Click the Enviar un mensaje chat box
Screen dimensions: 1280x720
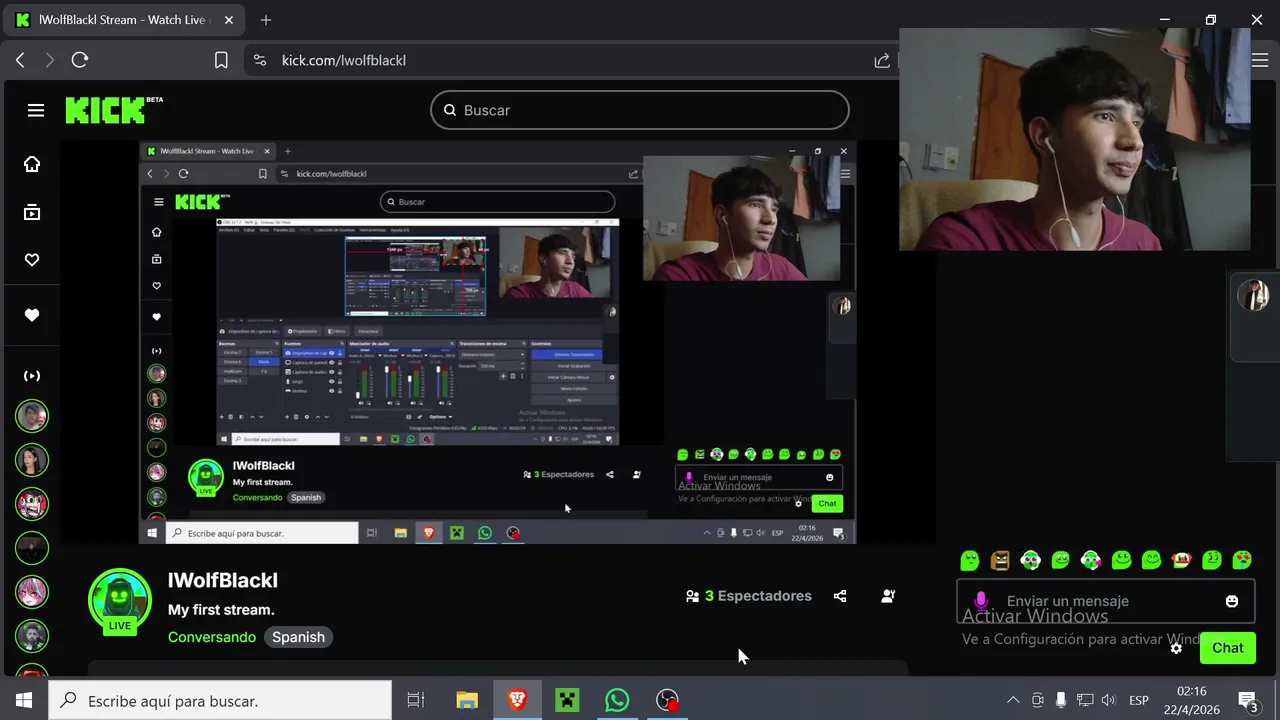click(1105, 601)
